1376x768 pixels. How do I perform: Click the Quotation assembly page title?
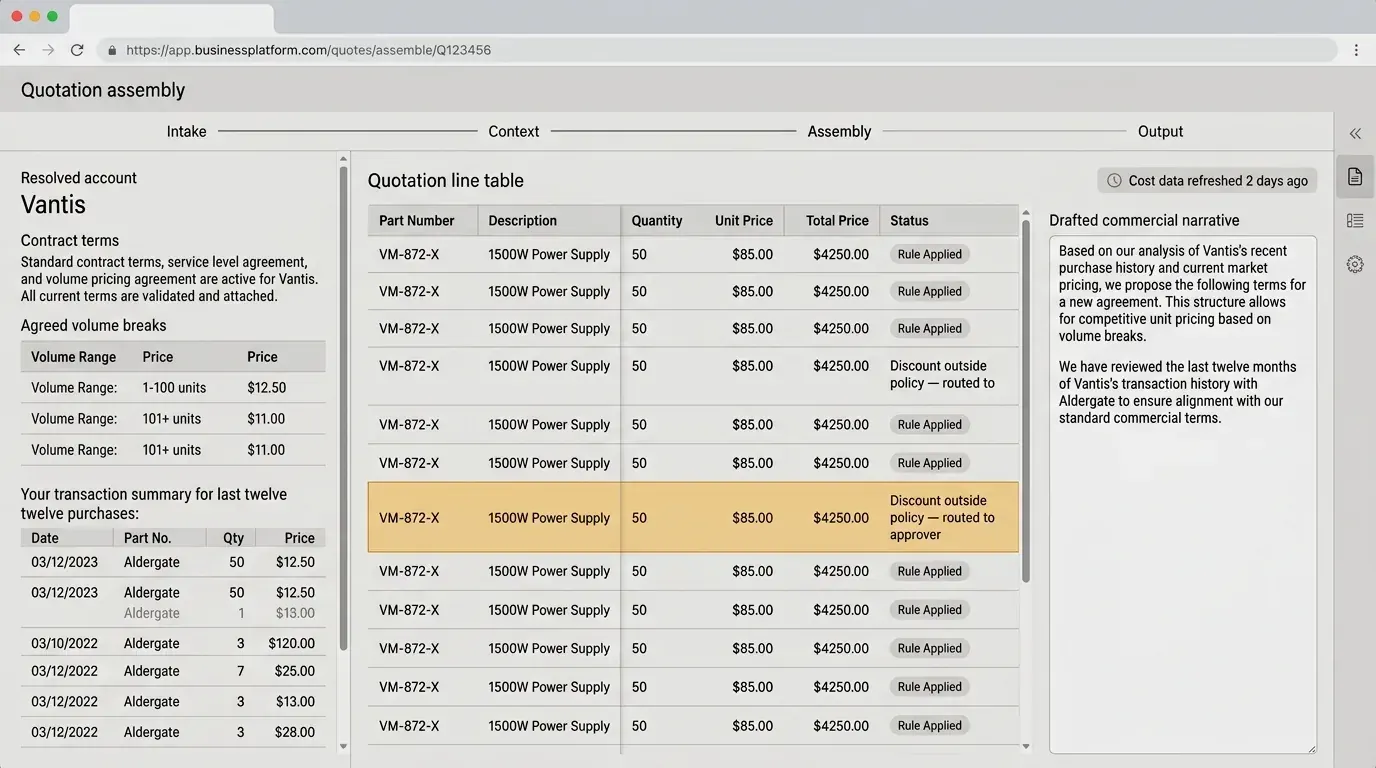[103, 90]
